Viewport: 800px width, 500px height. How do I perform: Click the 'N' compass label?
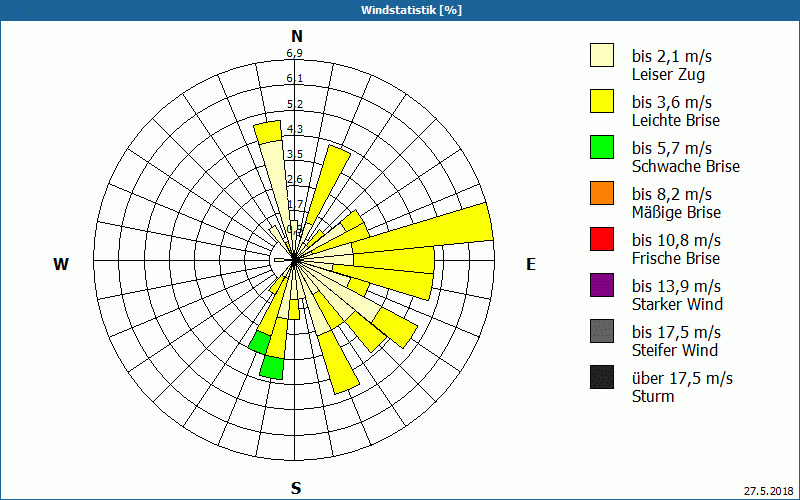click(297, 36)
